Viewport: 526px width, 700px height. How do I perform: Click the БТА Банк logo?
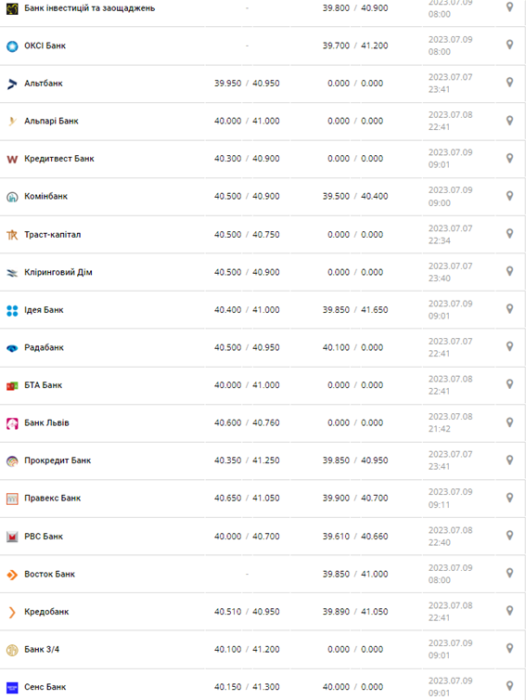click(x=12, y=386)
